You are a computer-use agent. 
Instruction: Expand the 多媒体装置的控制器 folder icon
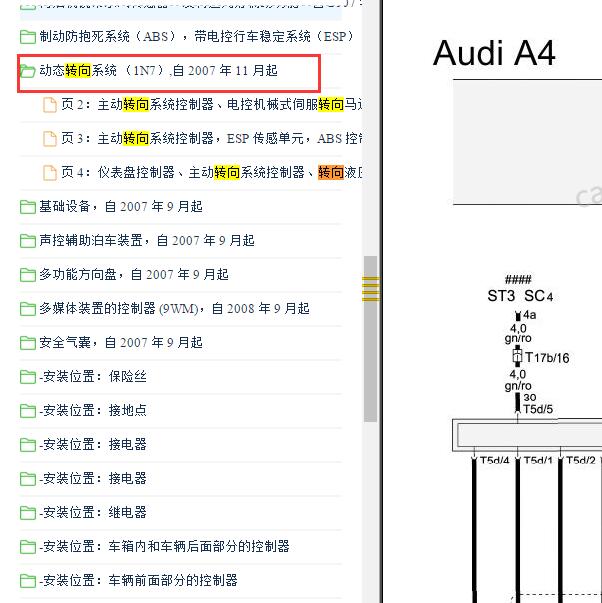coord(28,309)
